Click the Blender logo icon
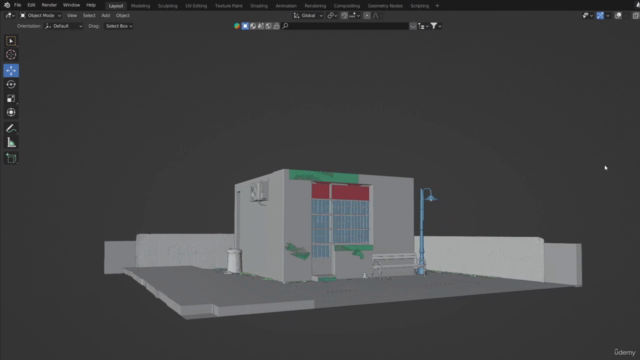This screenshot has height=360, width=640. pos(7,5)
